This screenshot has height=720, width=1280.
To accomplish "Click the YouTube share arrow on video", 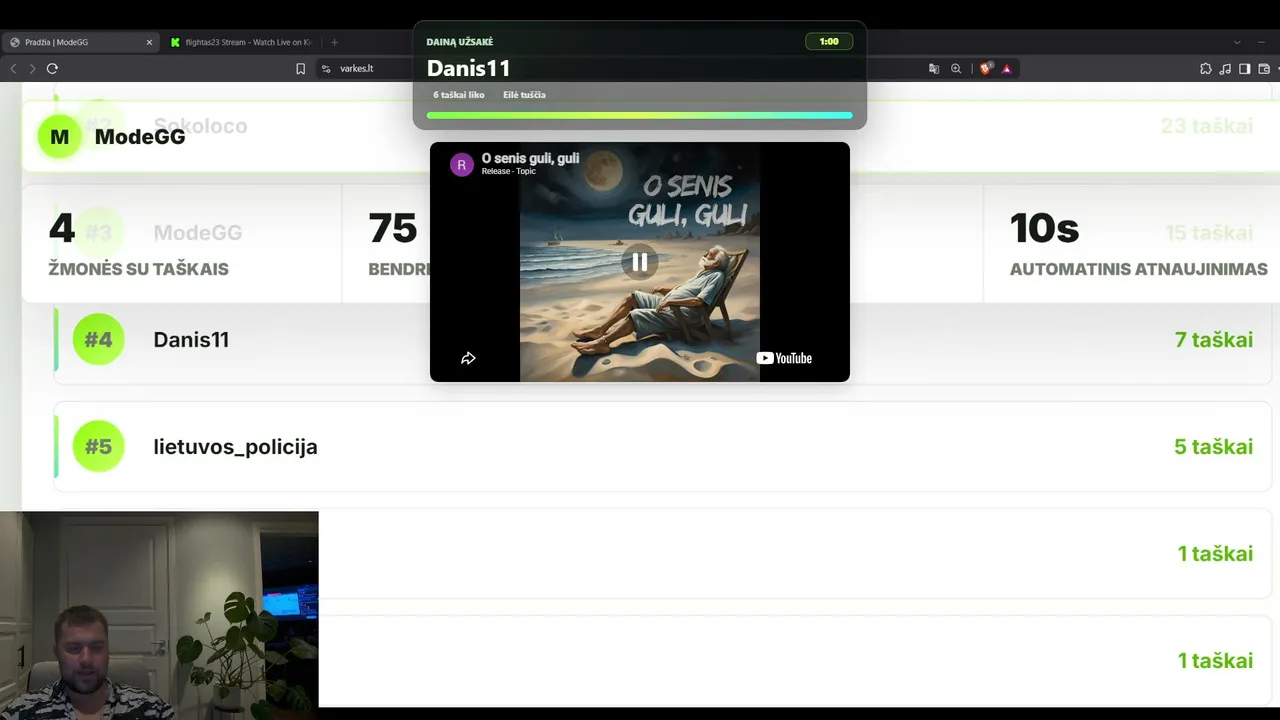I will pos(468,358).
